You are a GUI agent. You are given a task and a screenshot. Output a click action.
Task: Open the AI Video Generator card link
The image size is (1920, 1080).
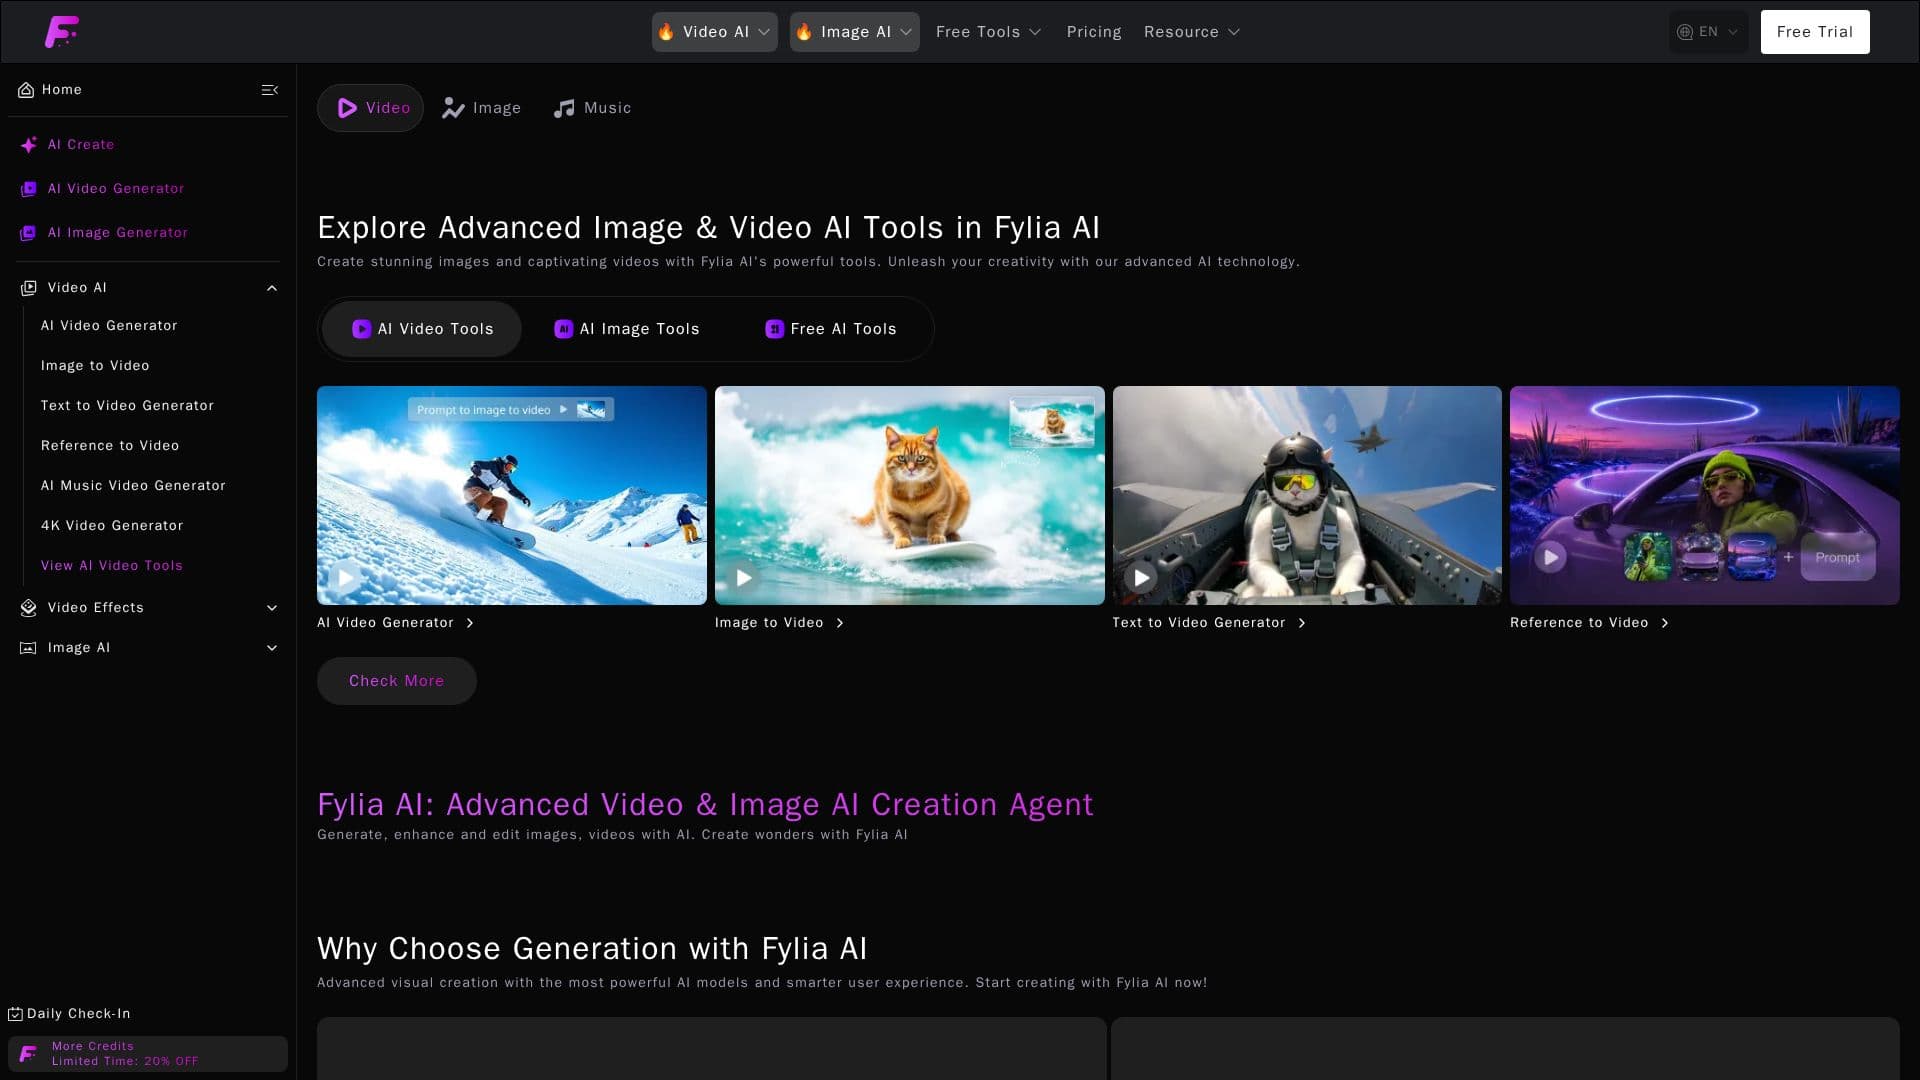(x=396, y=623)
